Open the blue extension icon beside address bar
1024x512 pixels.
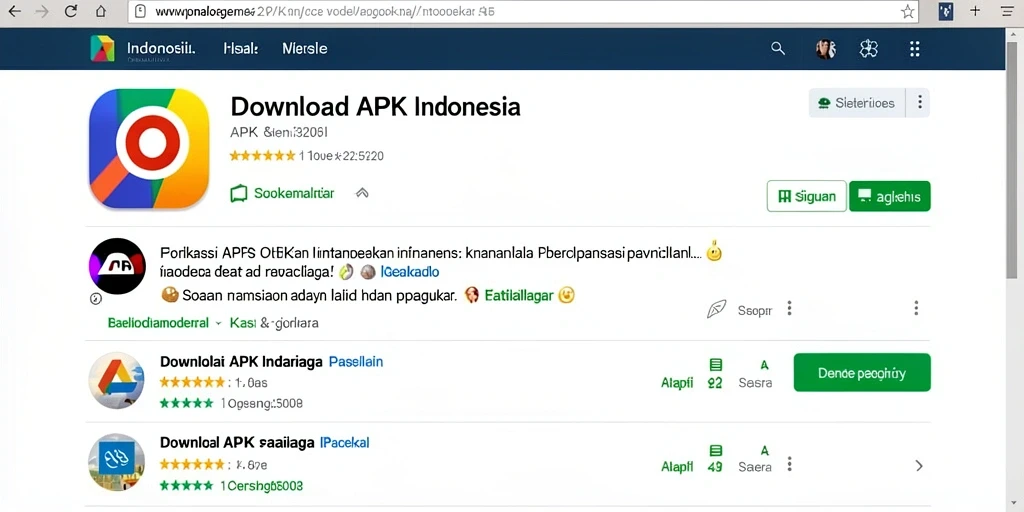tap(945, 11)
